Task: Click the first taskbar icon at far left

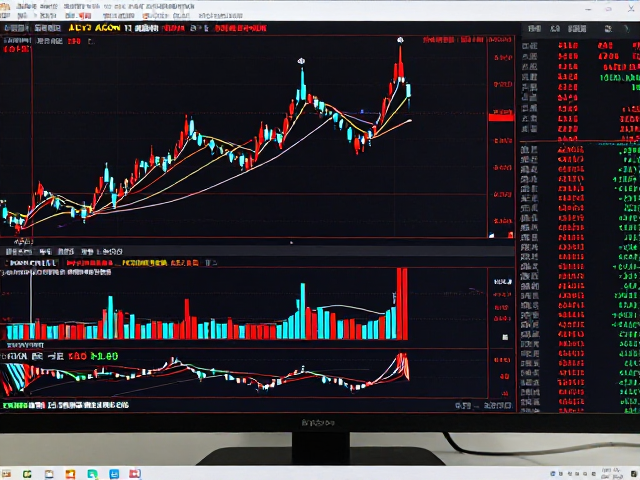Action: 6,474
